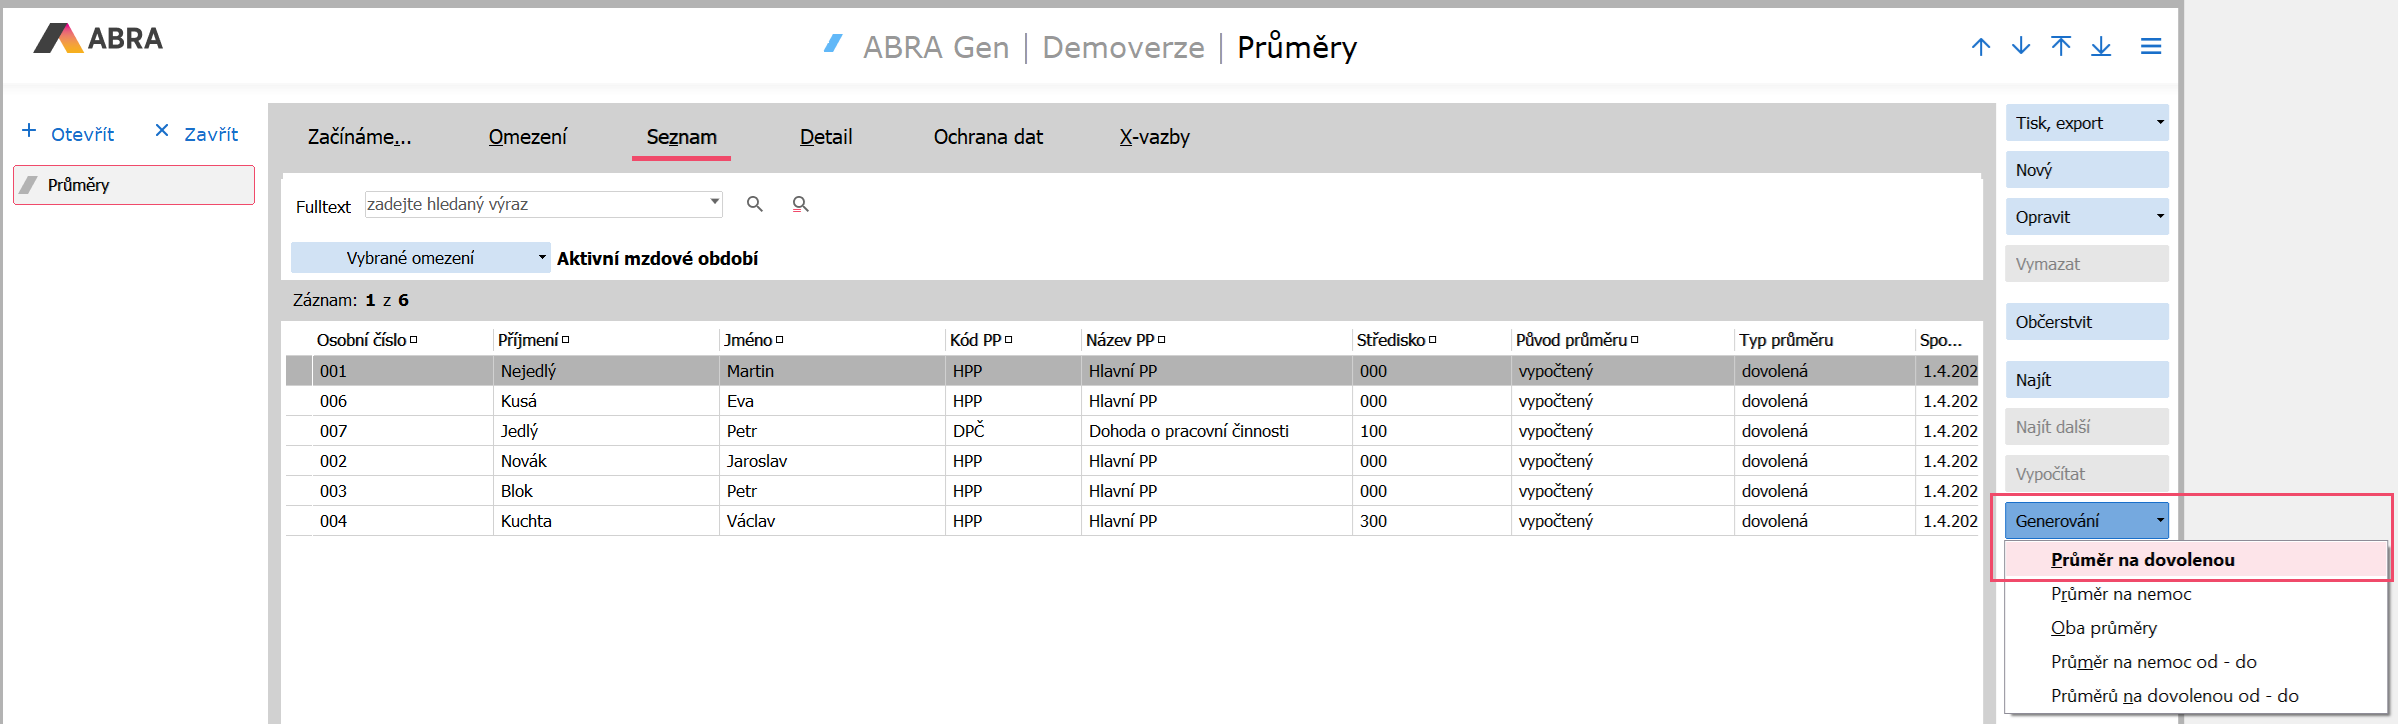Open the Opravit dropdown arrow
The height and width of the screenshot is (724, 2398).
click(2160, 217)
